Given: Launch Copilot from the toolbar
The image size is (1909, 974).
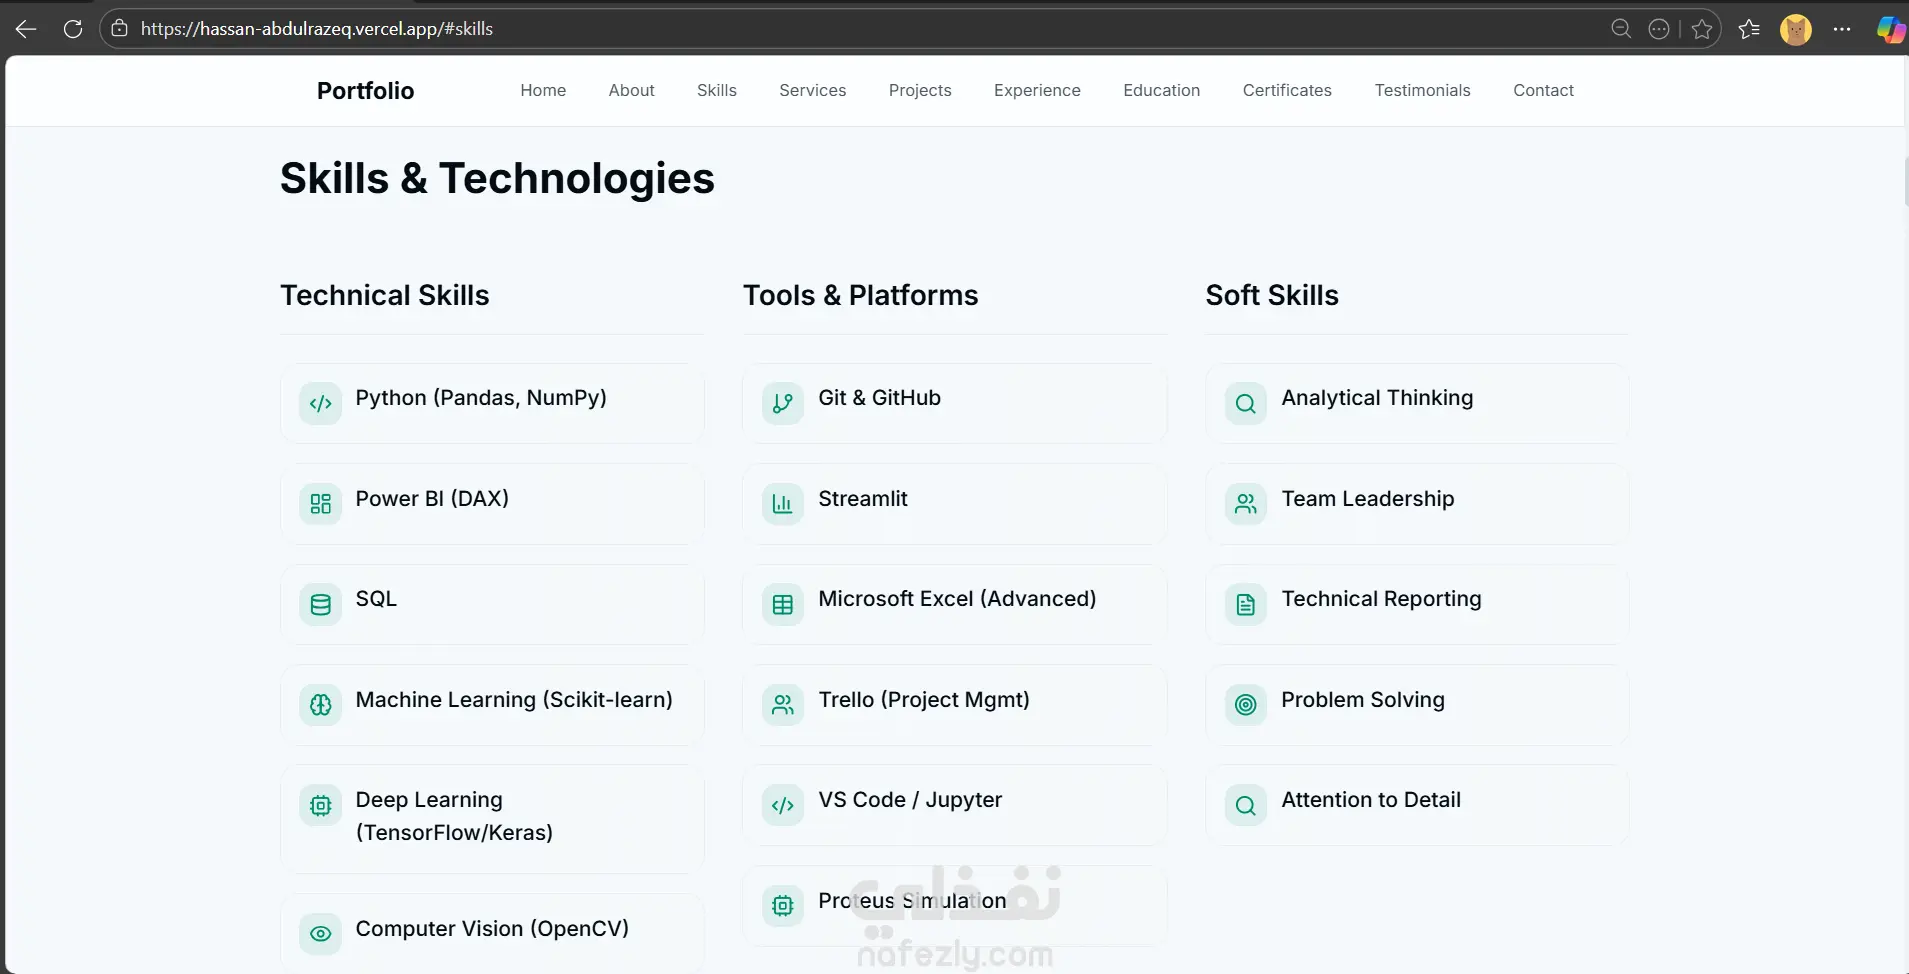Looking at the screenshot, I should coord(1890,29).
